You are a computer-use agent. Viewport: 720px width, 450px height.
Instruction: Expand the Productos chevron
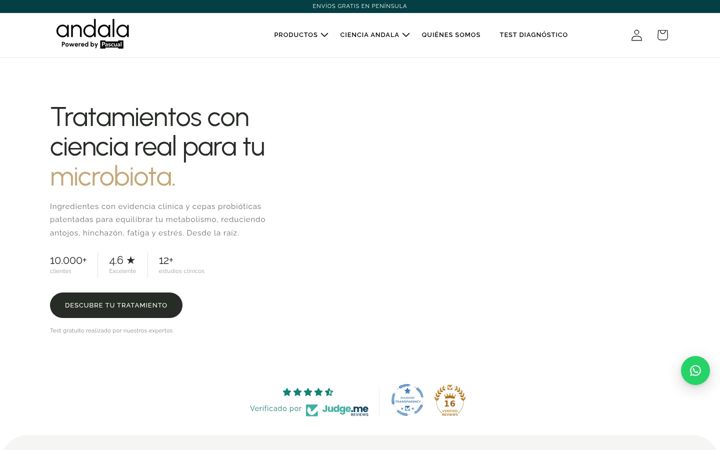pyautogui.click(x=325, y=35)
